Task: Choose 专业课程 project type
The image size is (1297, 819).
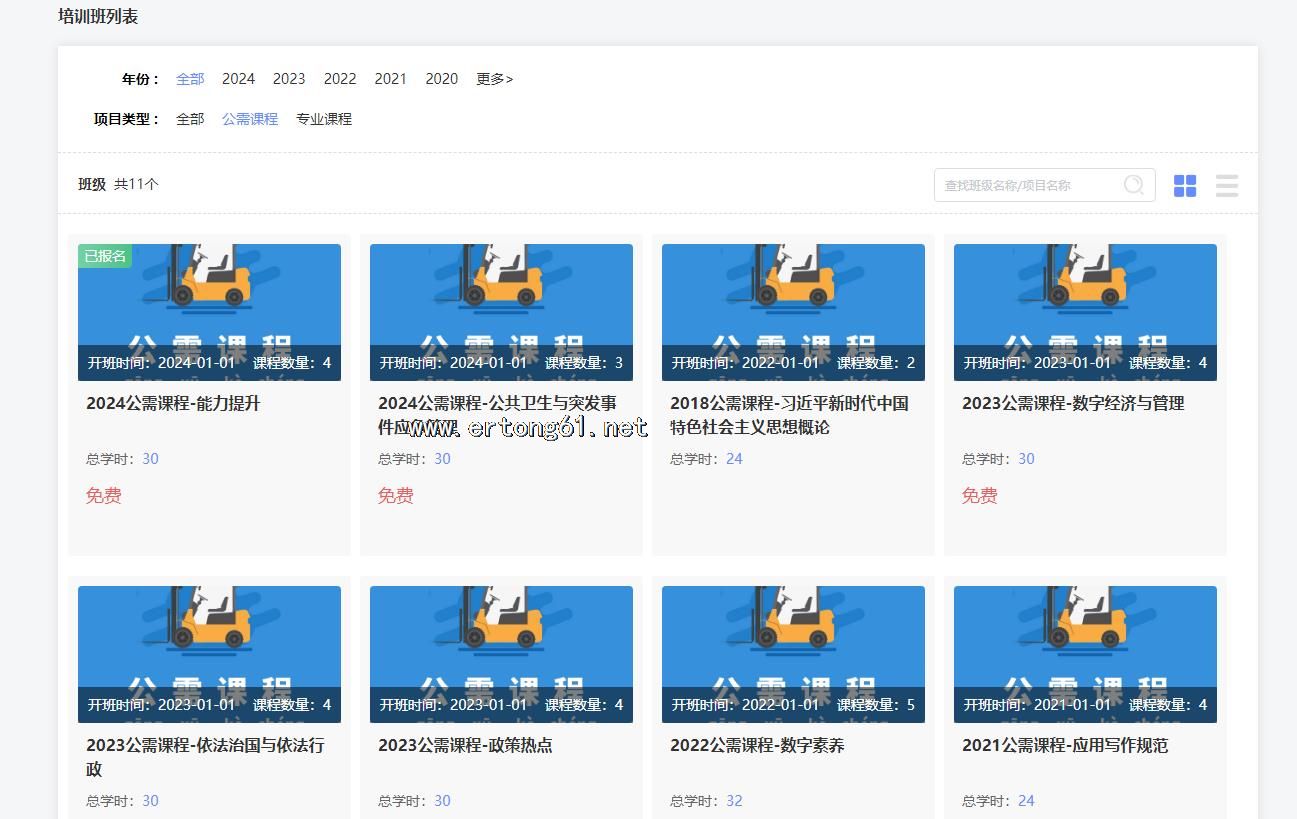Action: [324, 119]
